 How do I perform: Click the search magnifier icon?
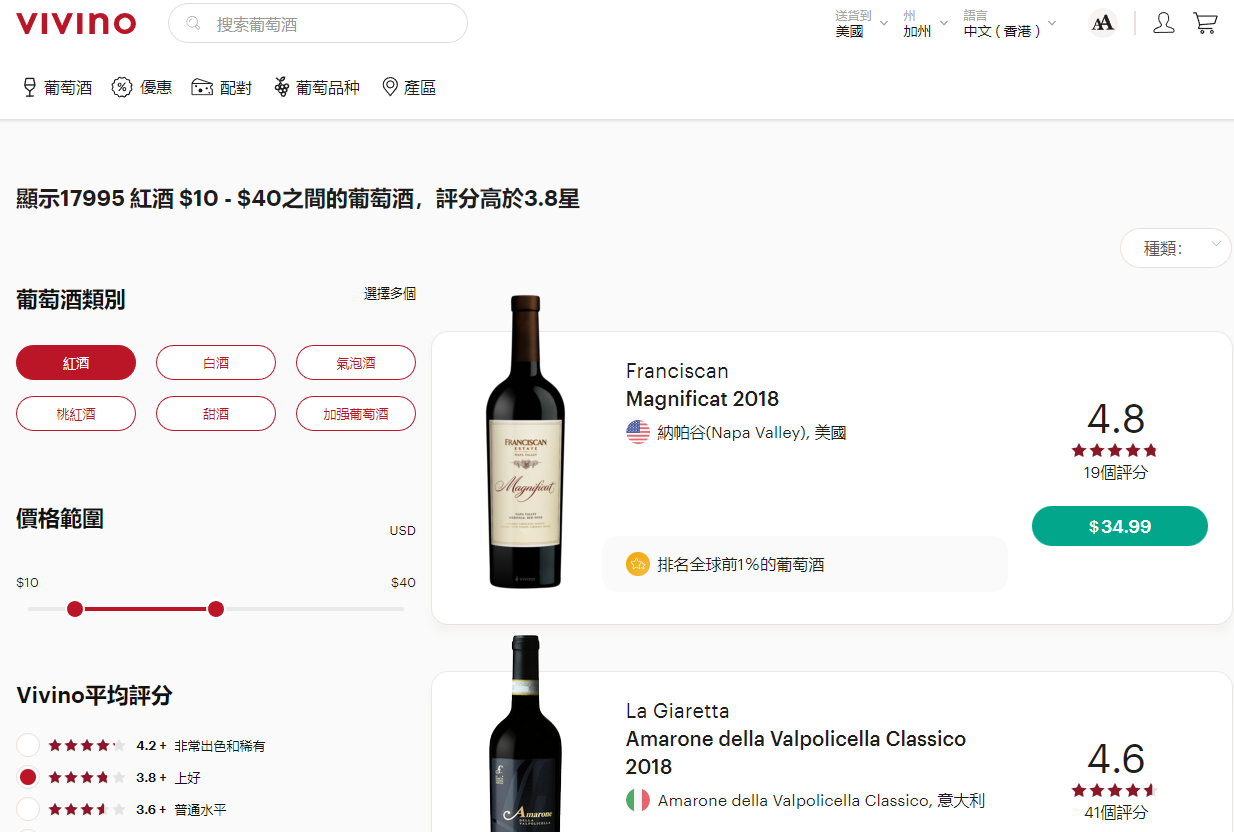pos(193,23)
